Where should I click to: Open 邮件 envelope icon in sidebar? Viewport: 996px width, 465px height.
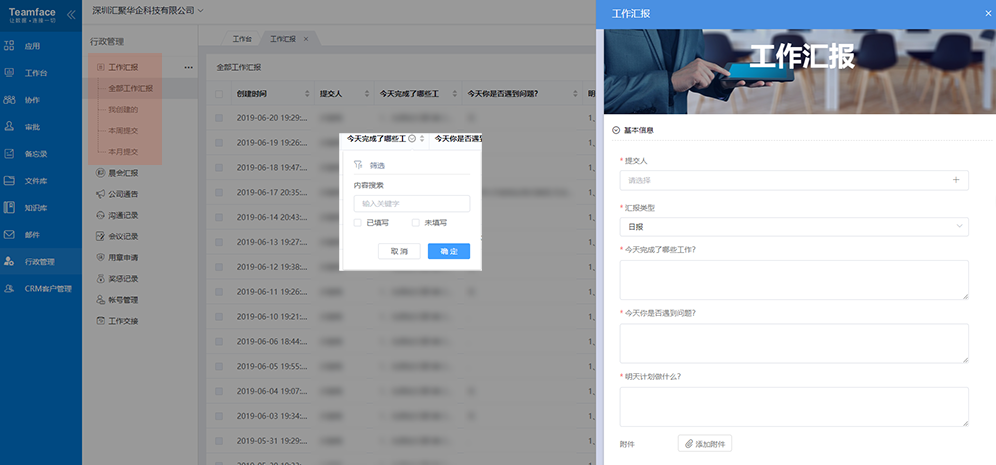click(x=9, y=234)
